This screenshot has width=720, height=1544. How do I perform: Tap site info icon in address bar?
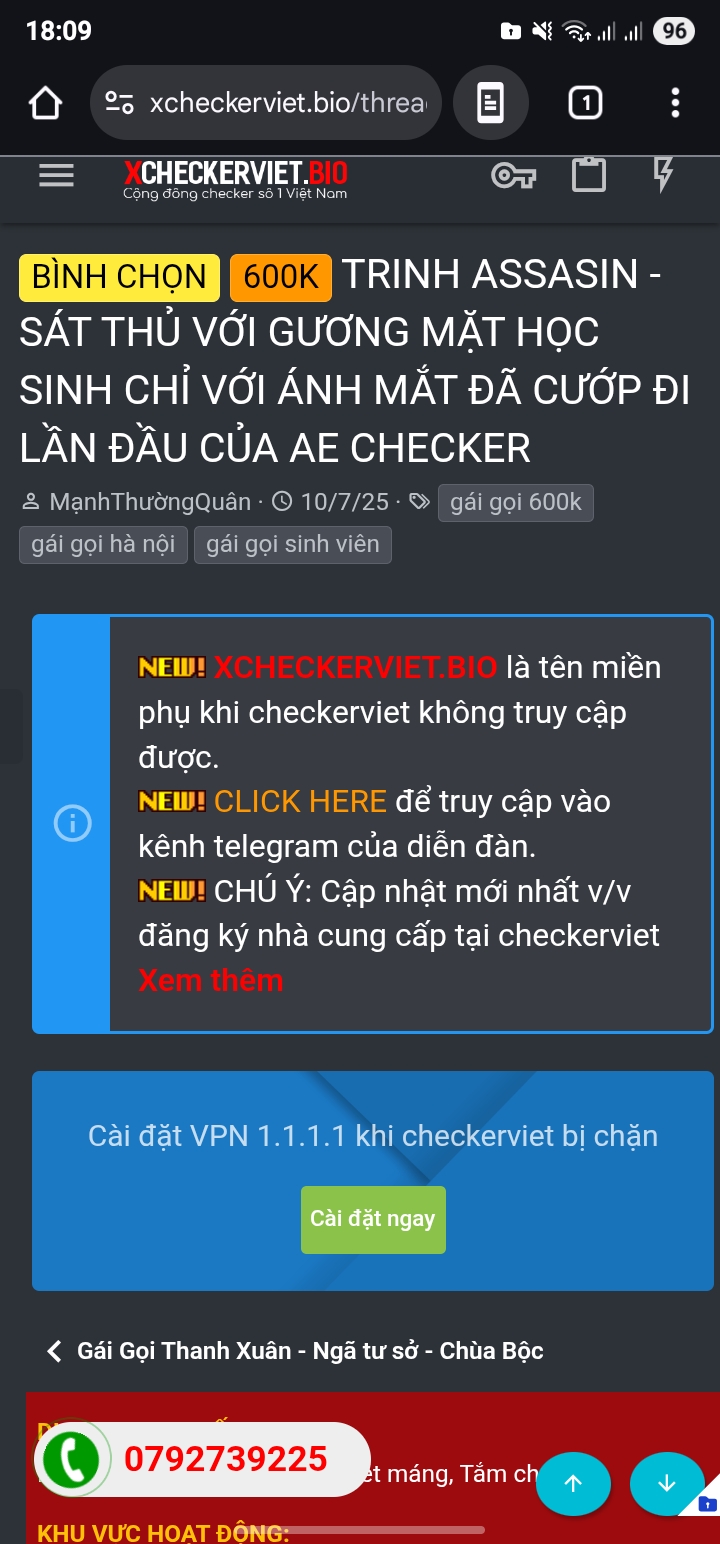[120, 102]
